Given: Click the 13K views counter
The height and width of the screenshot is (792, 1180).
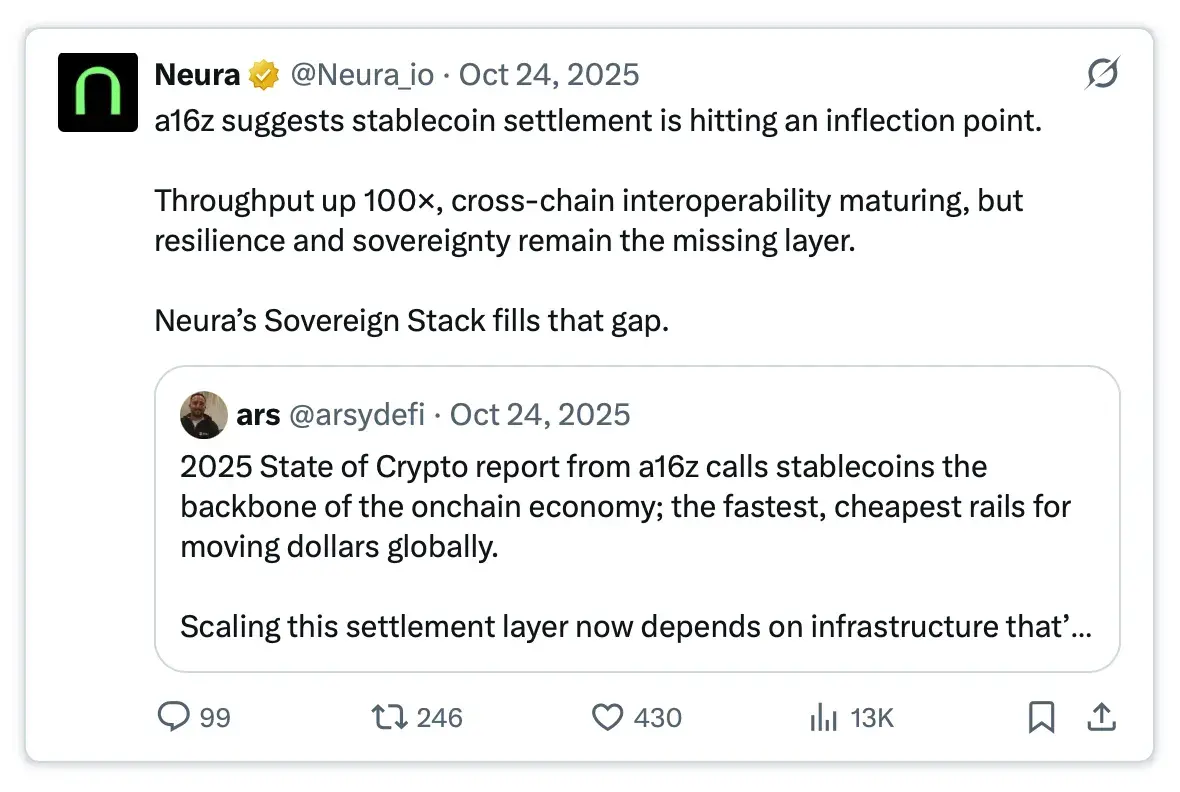Looking at the screenshot, I should pyautogui.click(x=872, y=718).
